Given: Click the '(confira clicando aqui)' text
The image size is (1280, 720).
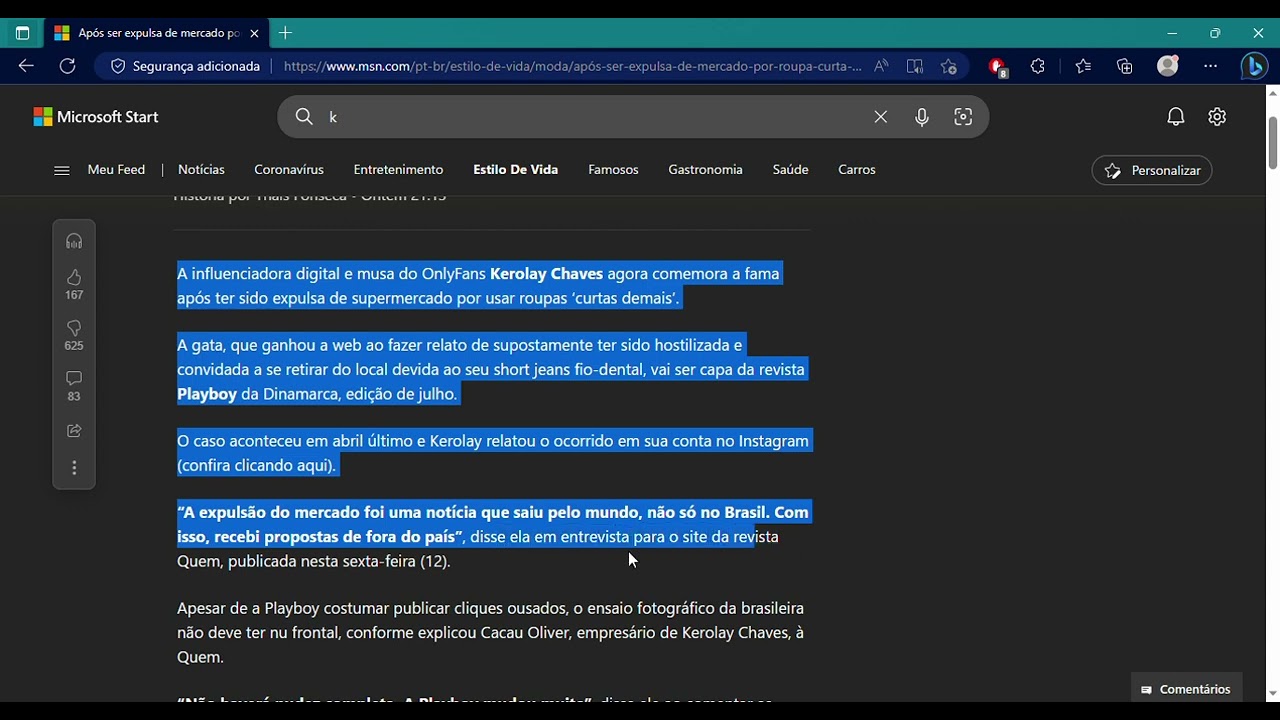Looking at the screenshot, I should pyautogui.click(x=257, y=465).
